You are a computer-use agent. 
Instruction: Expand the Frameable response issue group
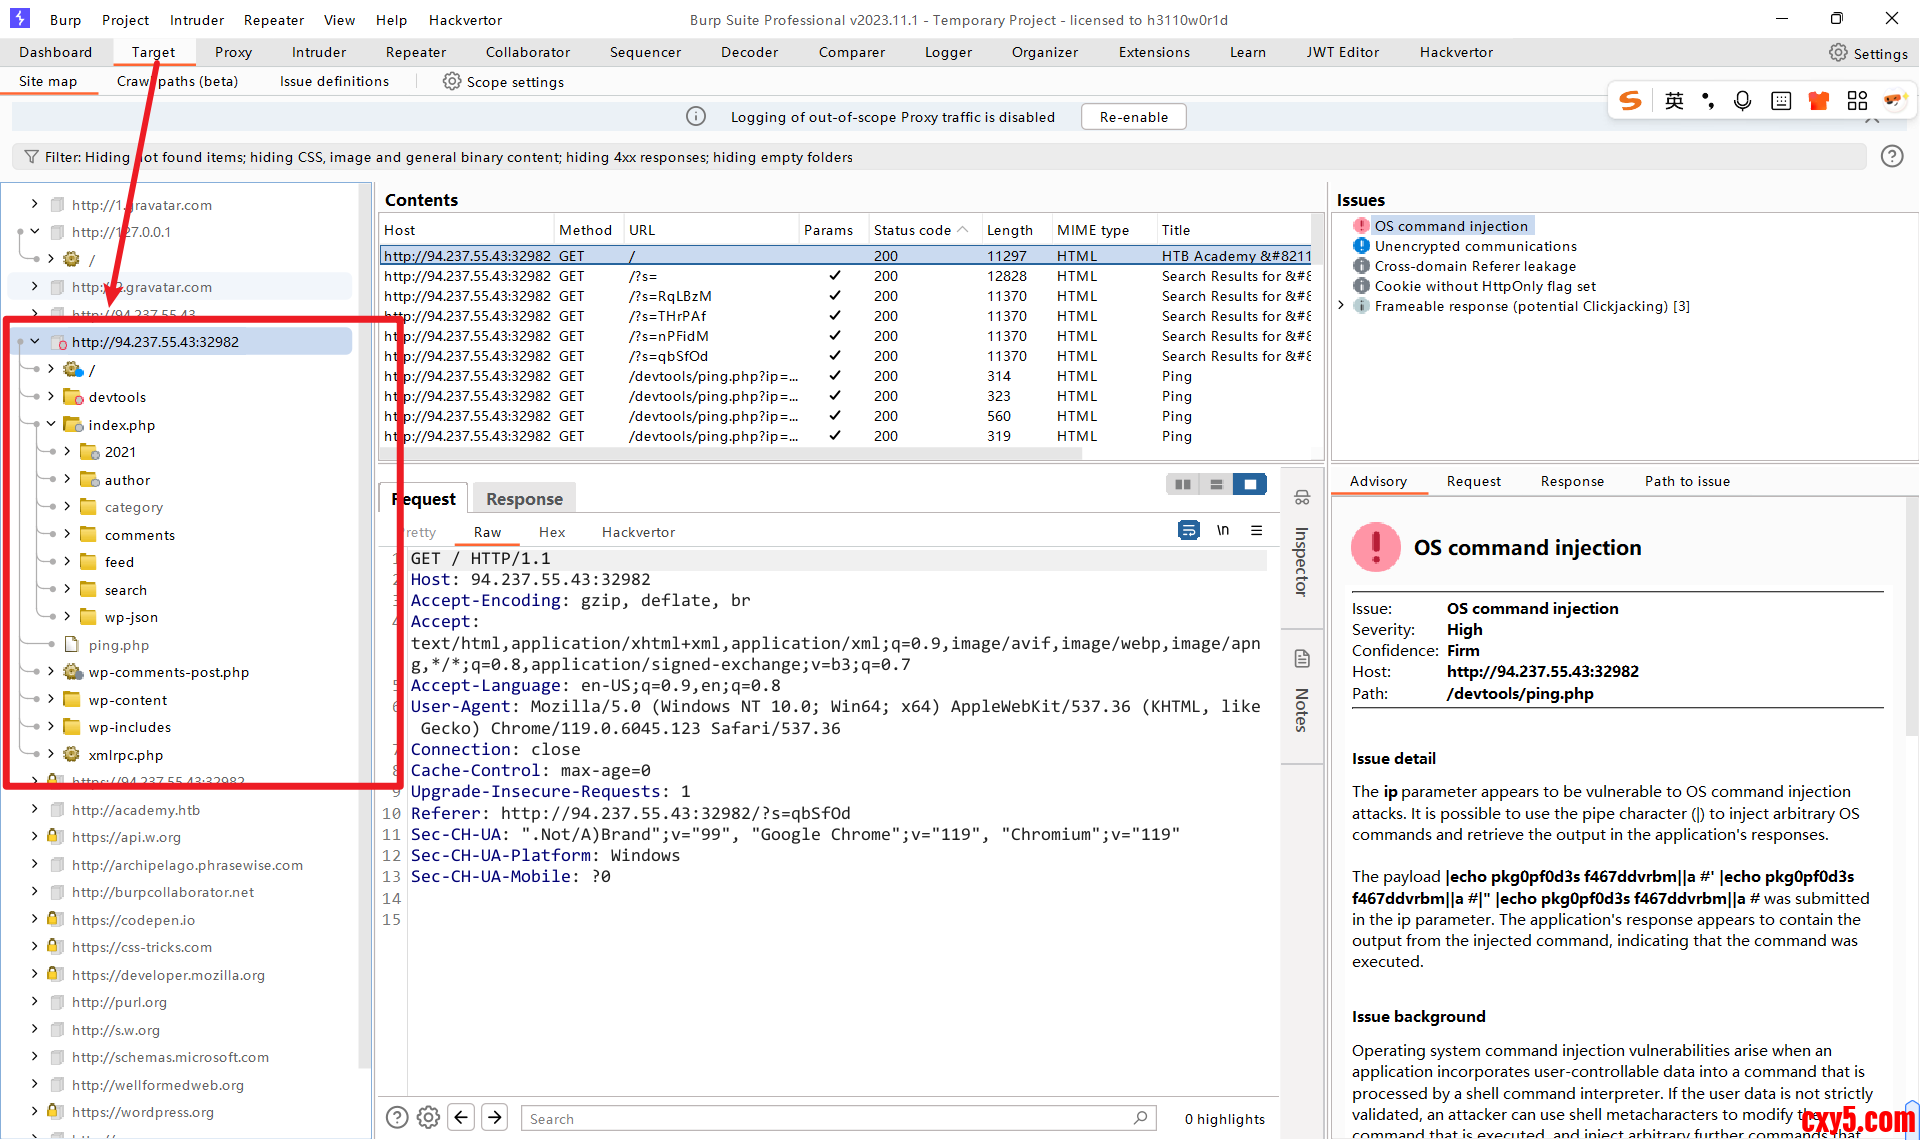1342,306
